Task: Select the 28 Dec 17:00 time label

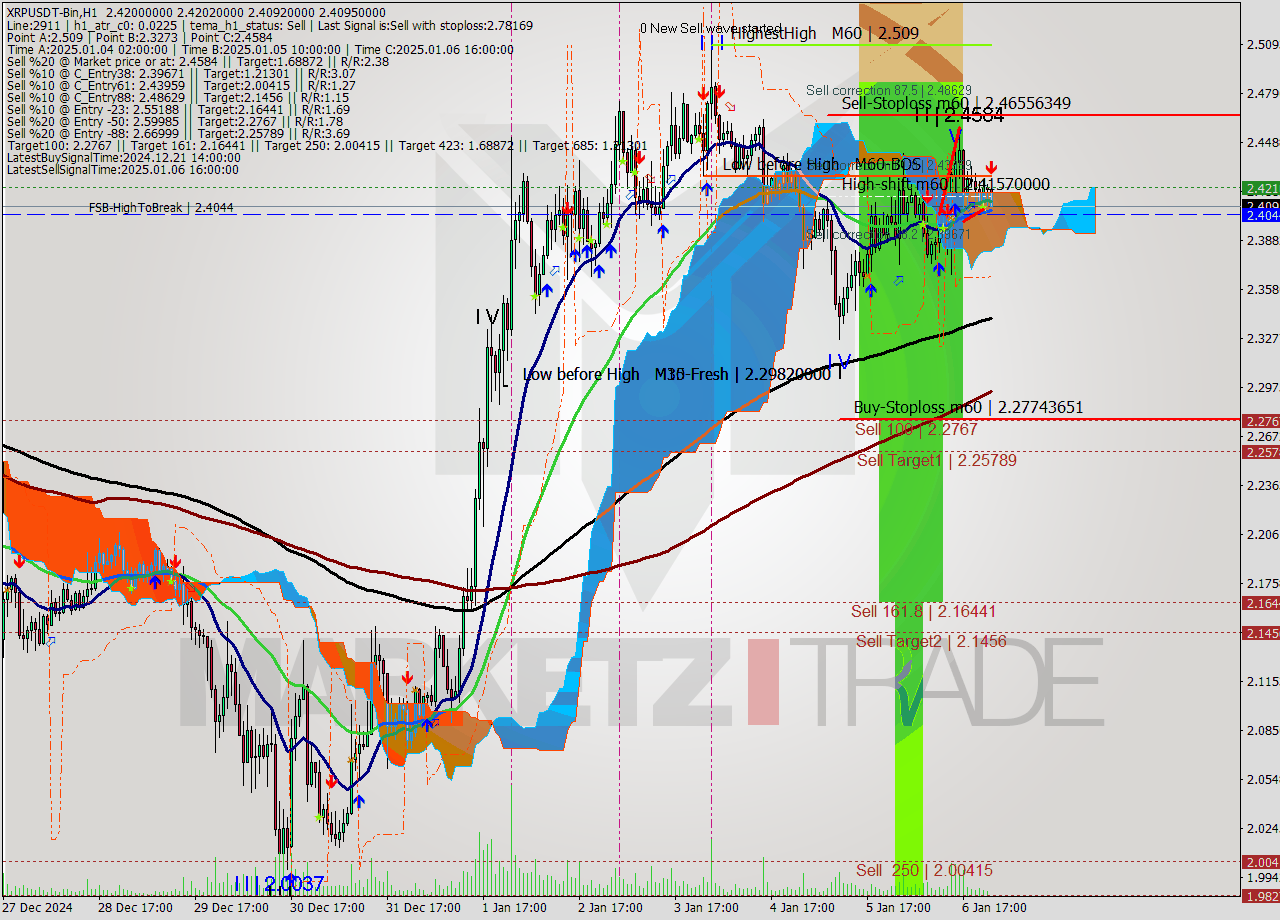Action: click(134, 909)
